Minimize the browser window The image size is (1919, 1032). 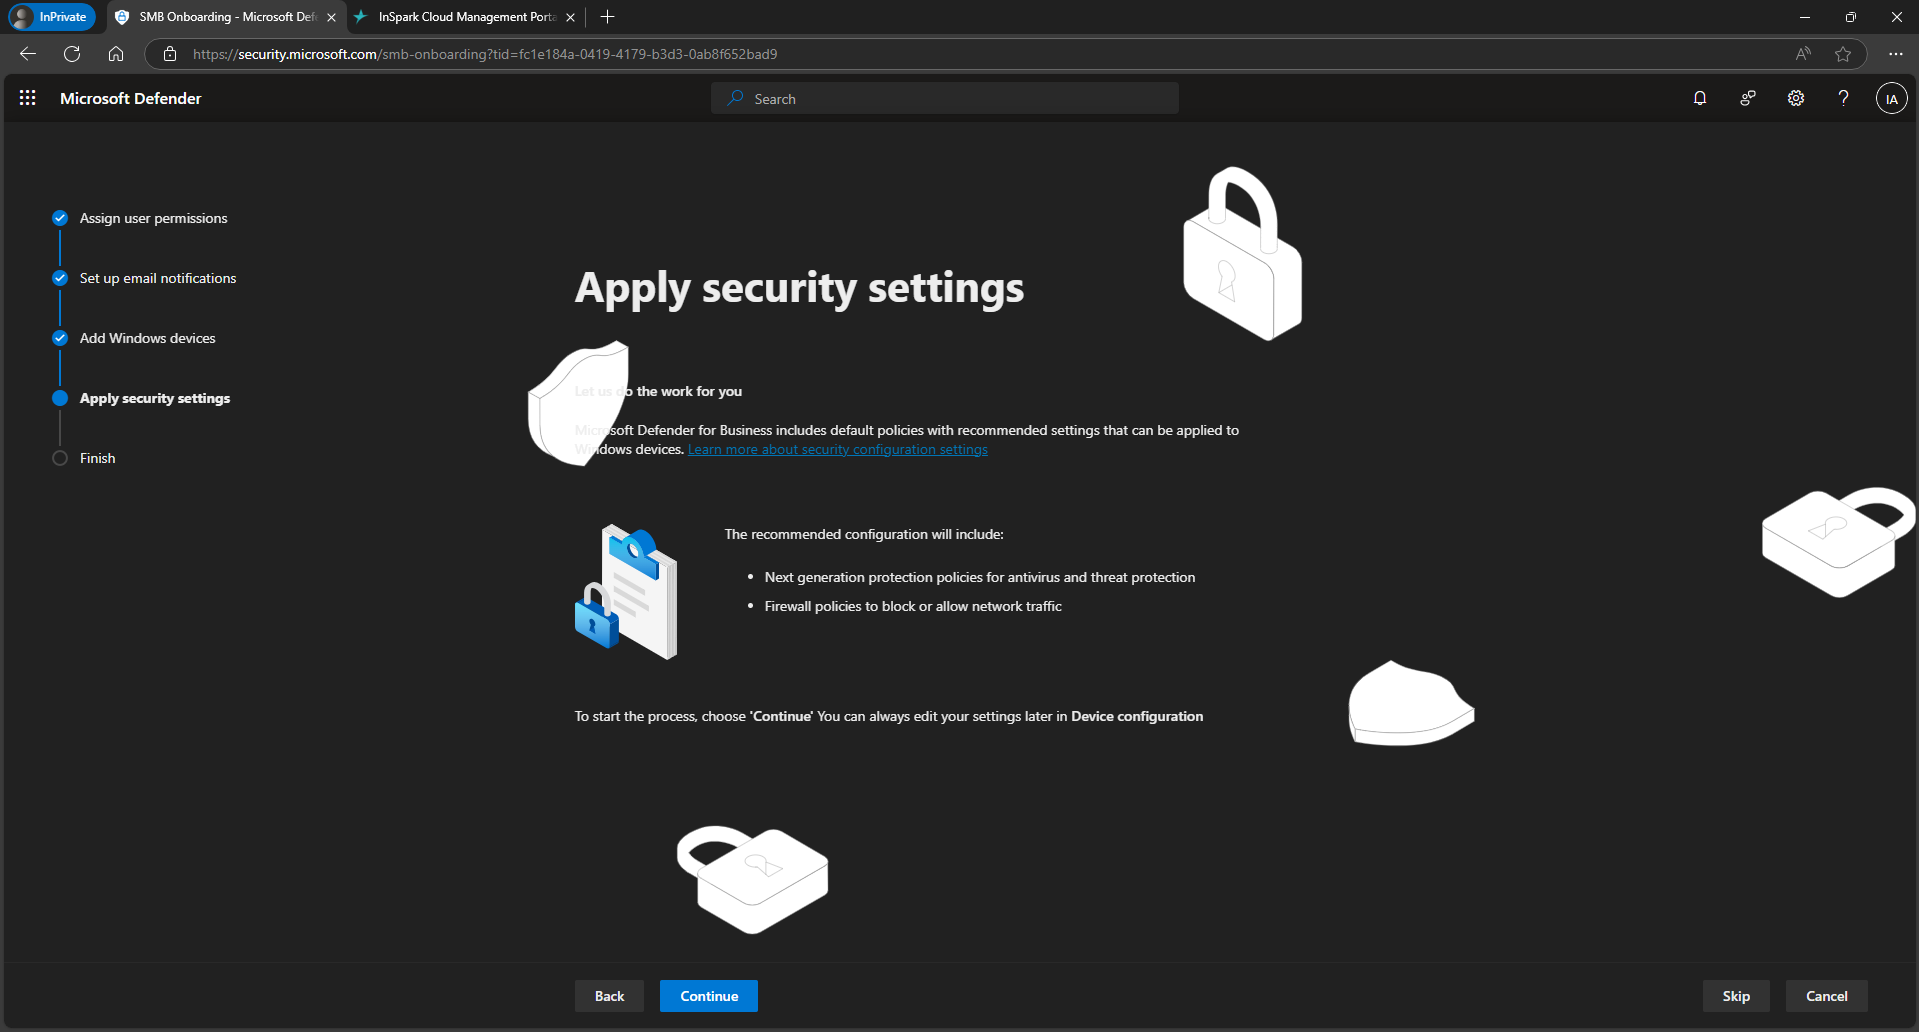tap(1805, 17)
